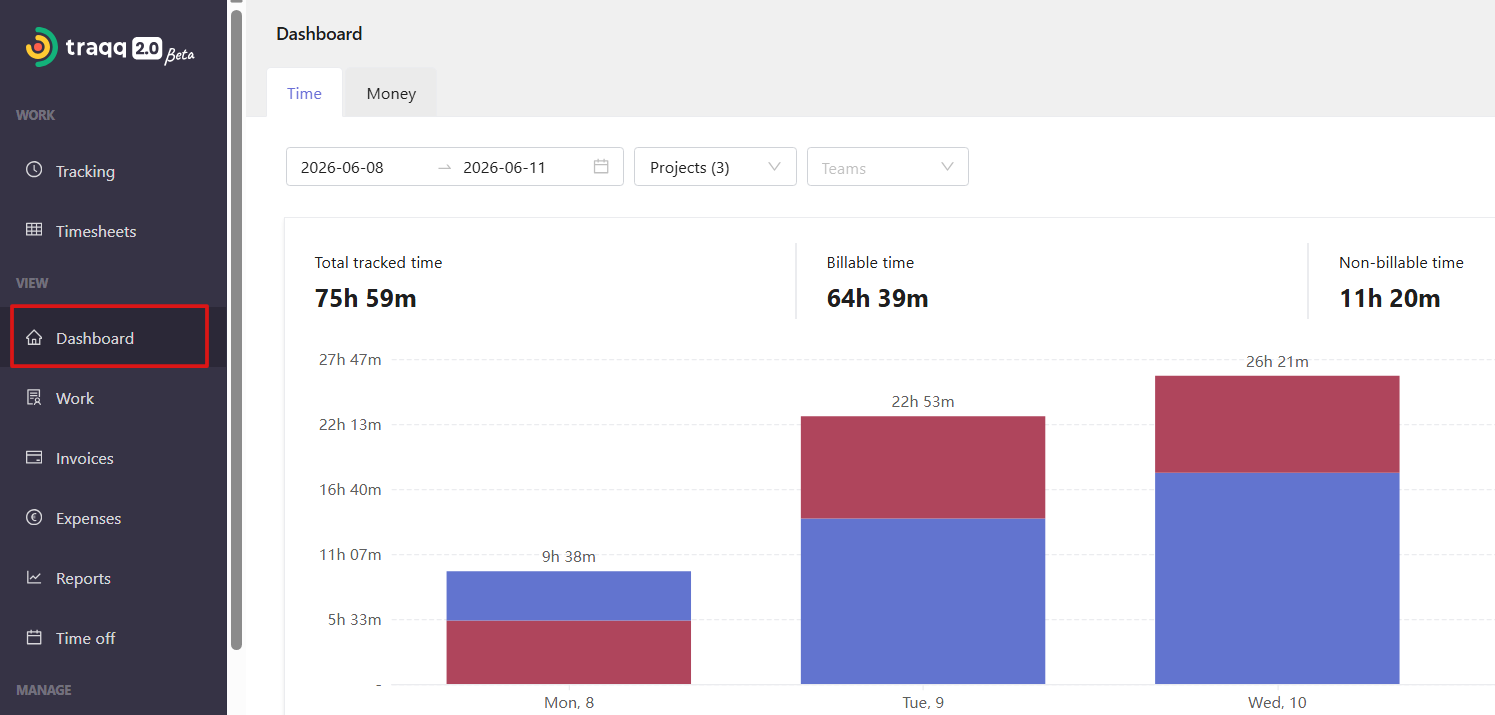Click the Dashboard home icon
The height and width of the screenshot is (715, 1495).
(x=34, y=338)
